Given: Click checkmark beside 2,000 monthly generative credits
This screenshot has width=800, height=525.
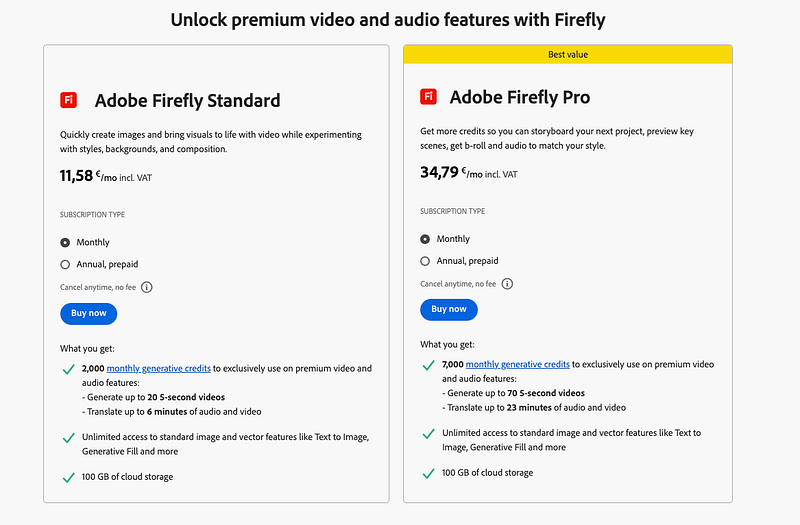Looking at the screenshot, I should [x=67, y=369].
